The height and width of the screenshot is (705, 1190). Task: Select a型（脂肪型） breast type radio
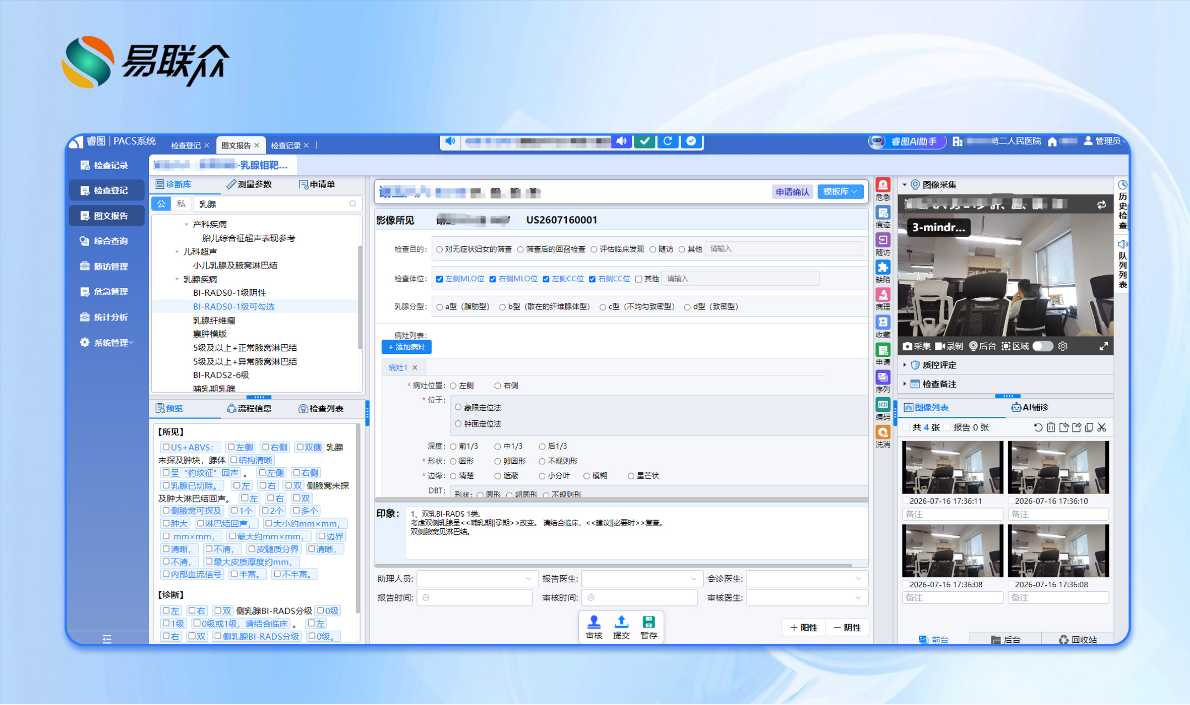click(439, 307)
